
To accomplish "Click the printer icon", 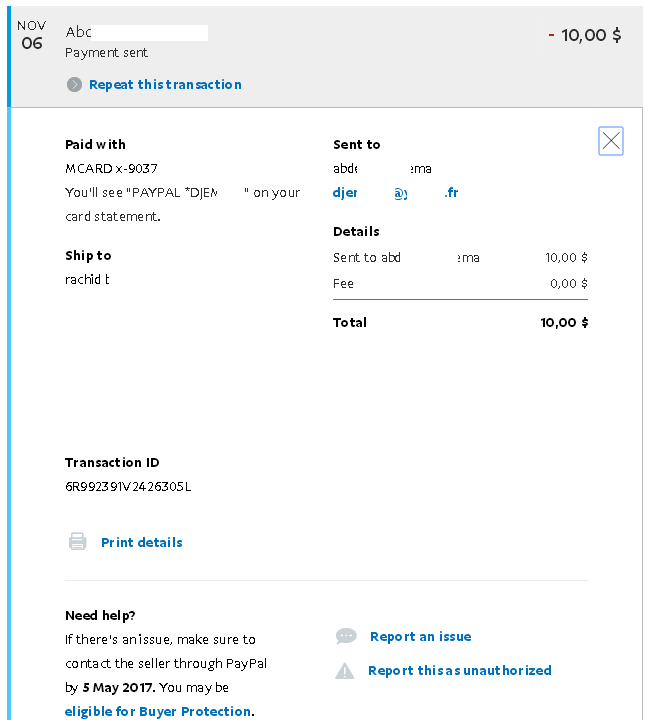I will point(77,542).
